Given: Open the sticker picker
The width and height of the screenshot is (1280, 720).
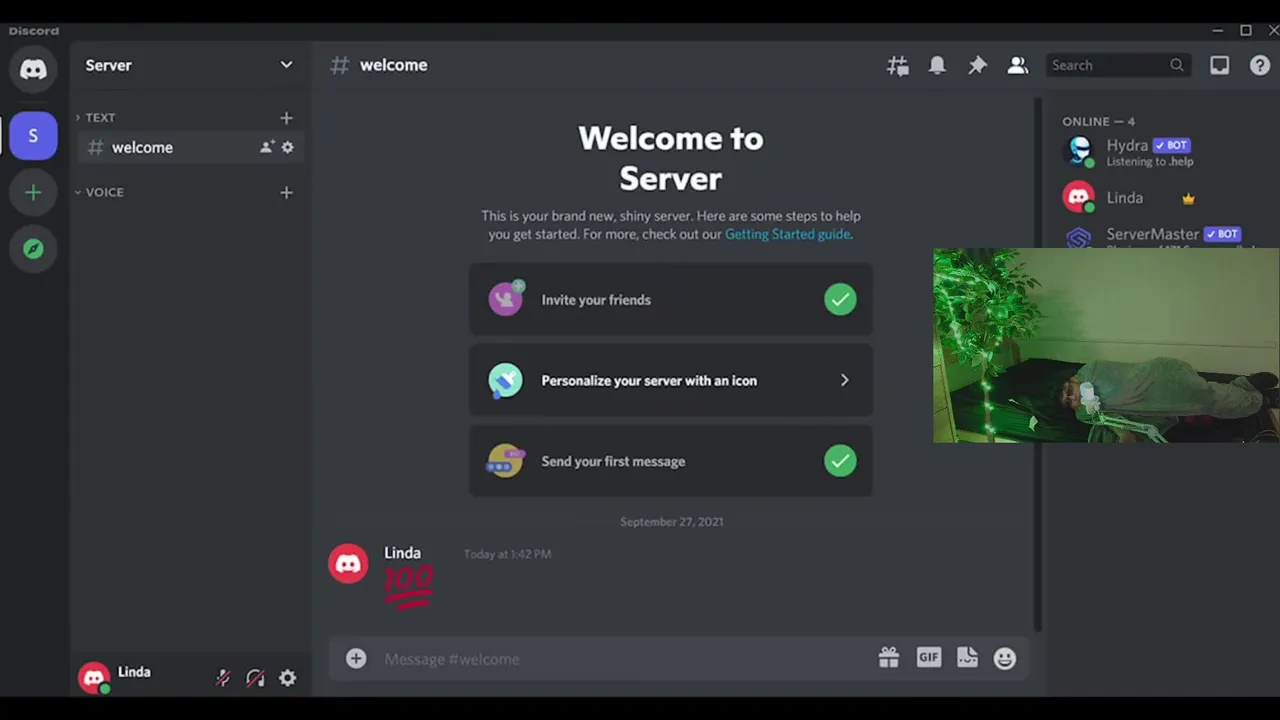Looking at the screenshot, I should [966, 658].
